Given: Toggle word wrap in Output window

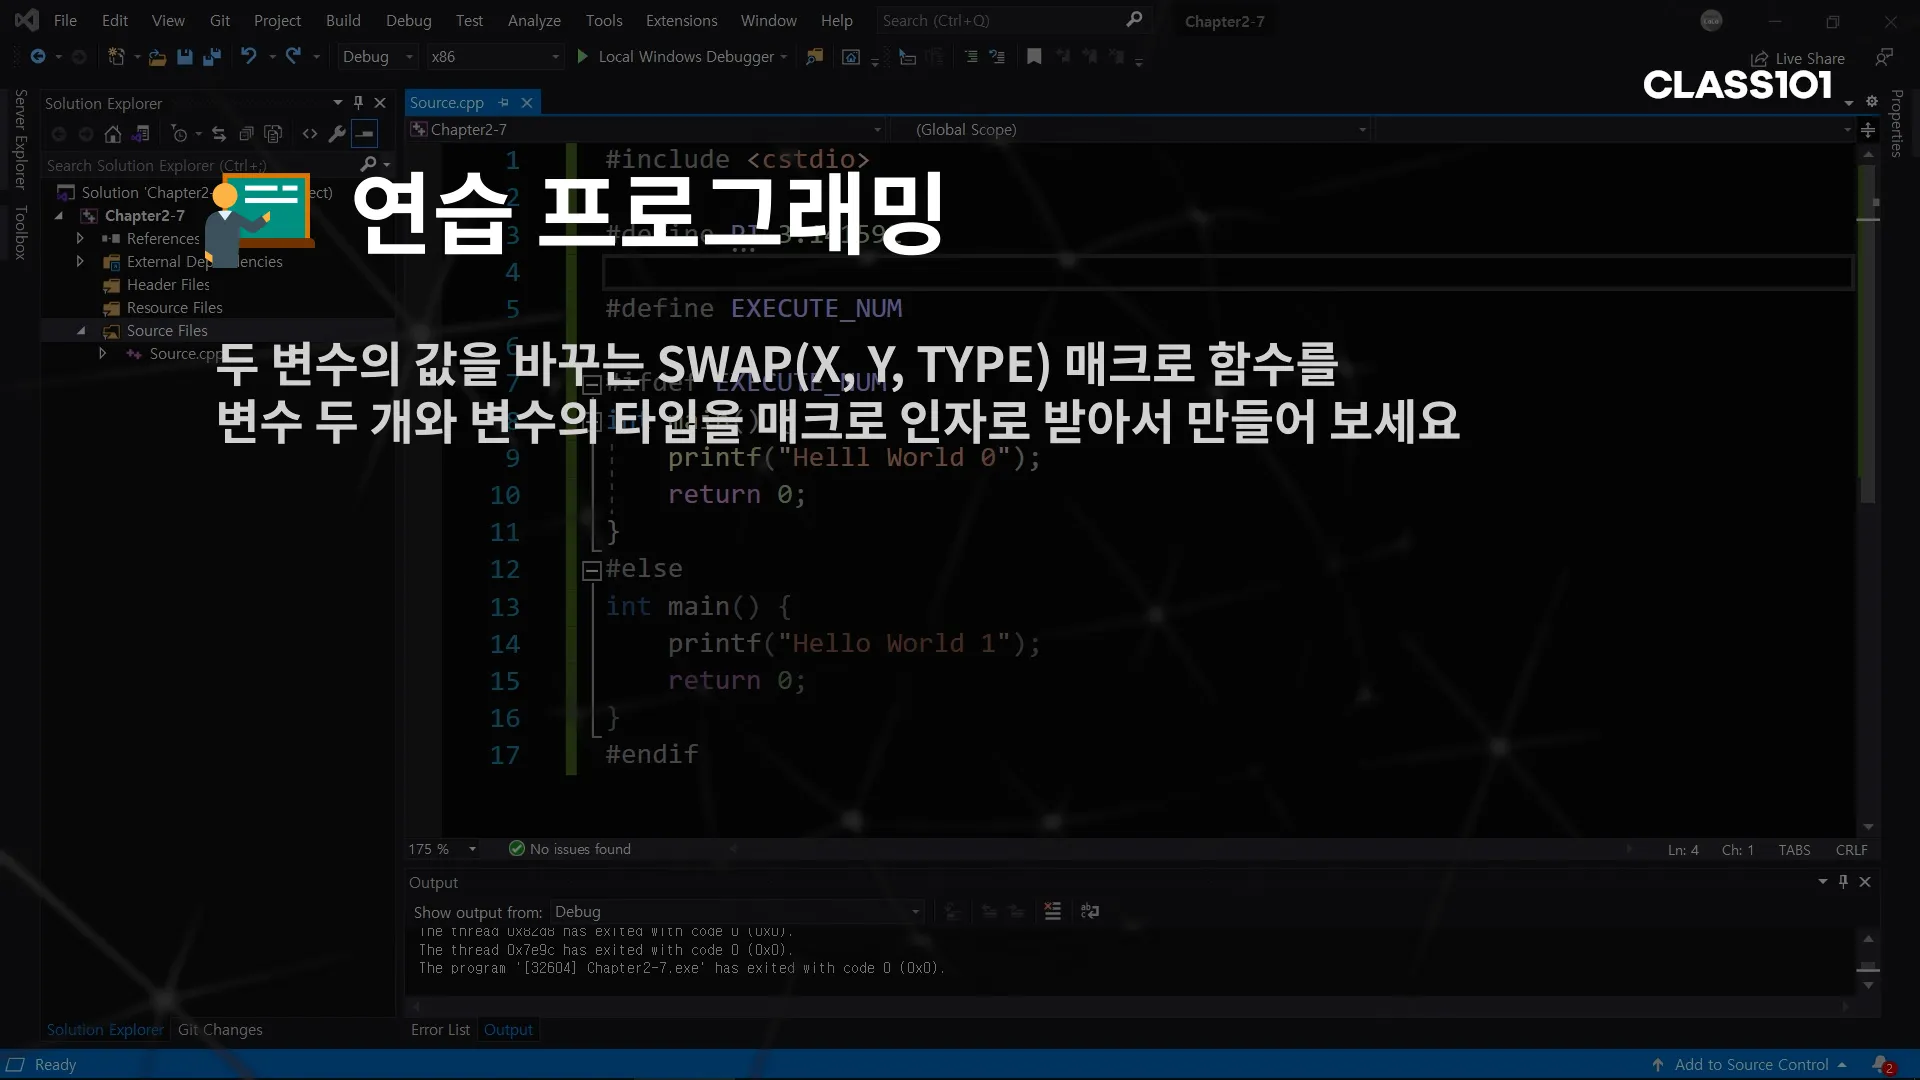Looking at the screenshot, I should (1090, 911).
